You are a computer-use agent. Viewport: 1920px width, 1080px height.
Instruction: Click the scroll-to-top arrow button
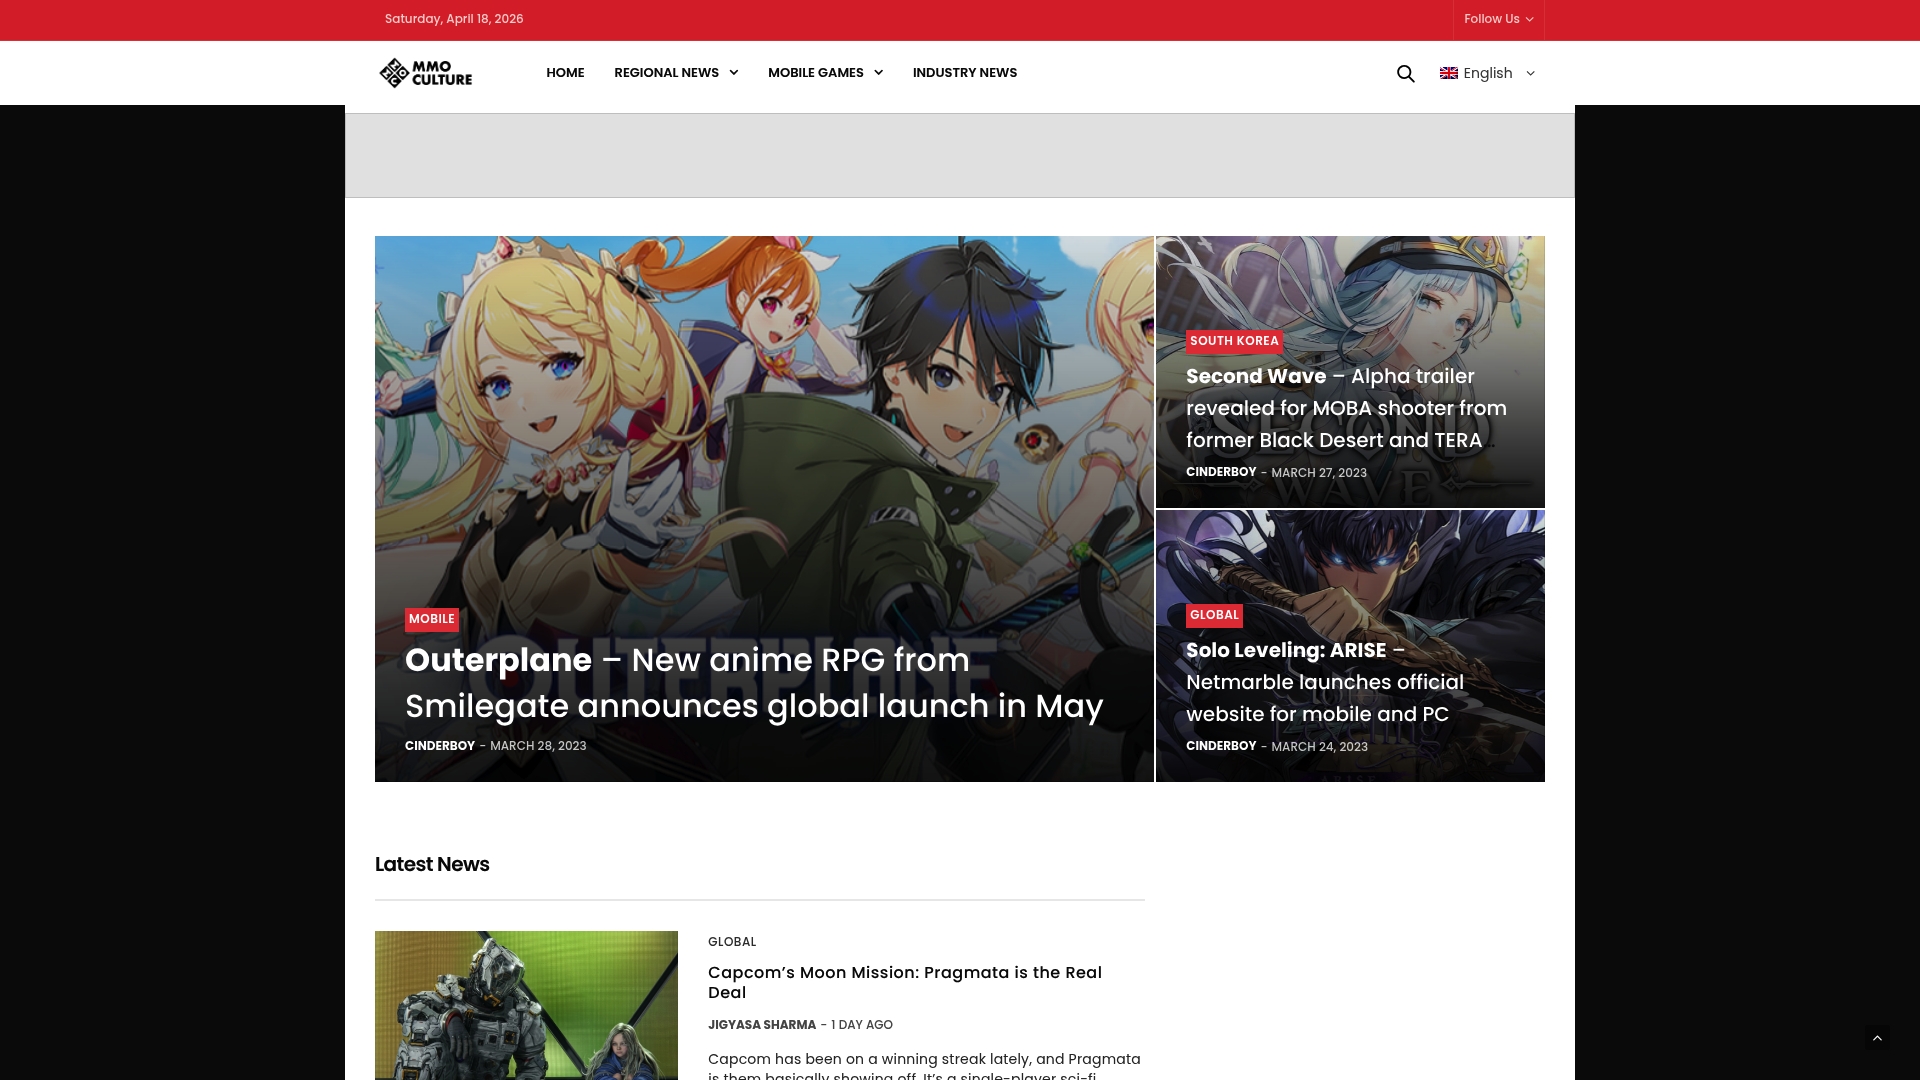click(1877, 1038)
